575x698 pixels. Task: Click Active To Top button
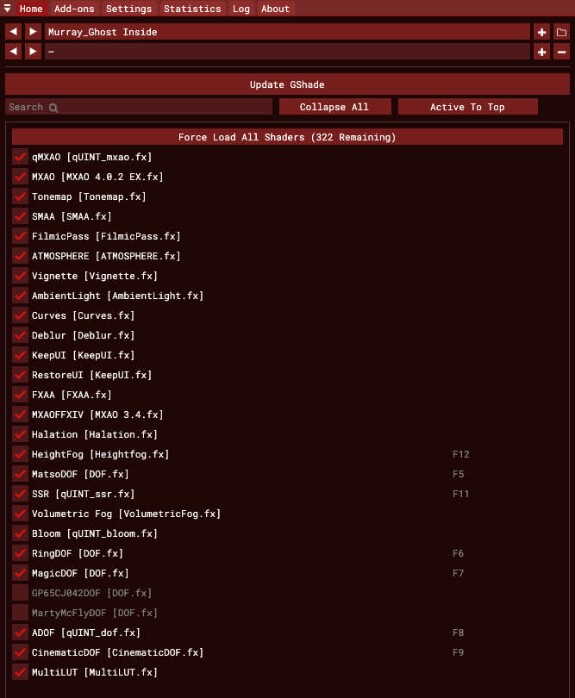pyautogui.click(x=467, y=107)
